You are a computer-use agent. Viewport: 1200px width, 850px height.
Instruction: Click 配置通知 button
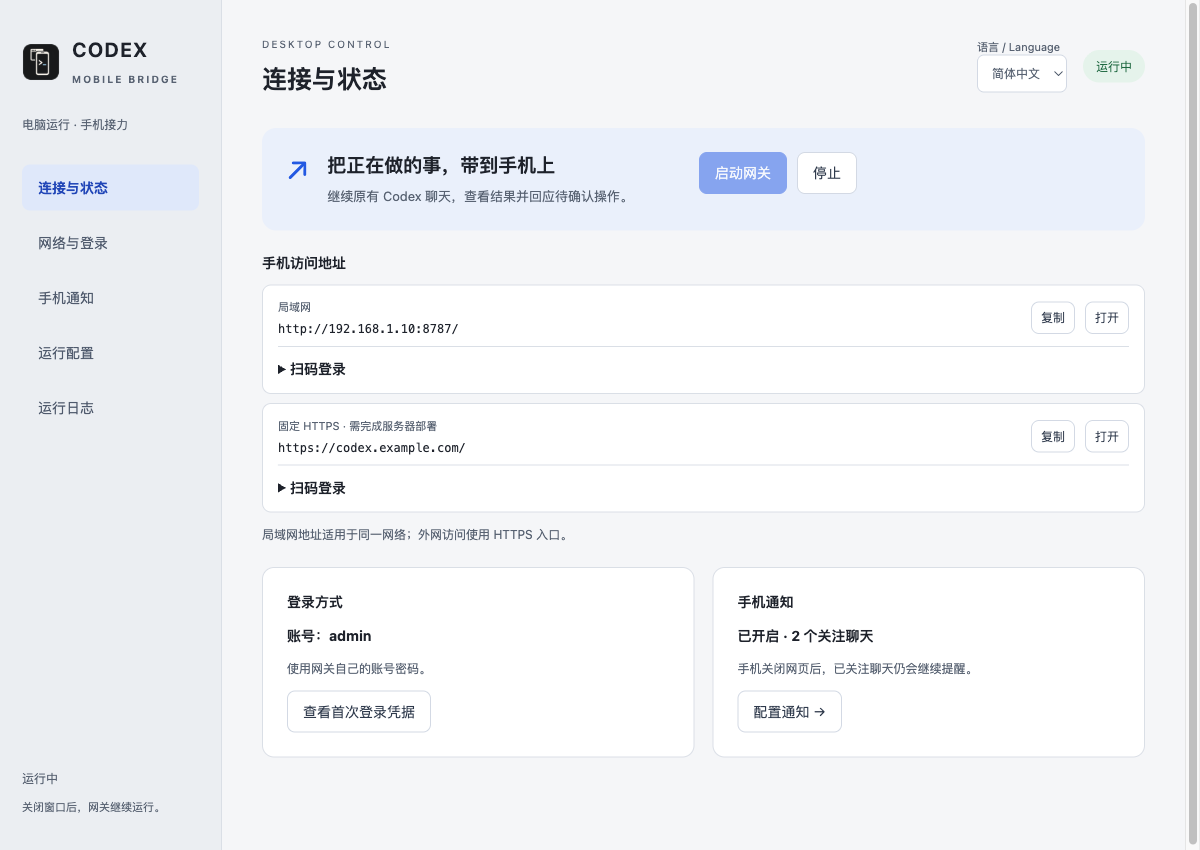click(x=790, y=712)
